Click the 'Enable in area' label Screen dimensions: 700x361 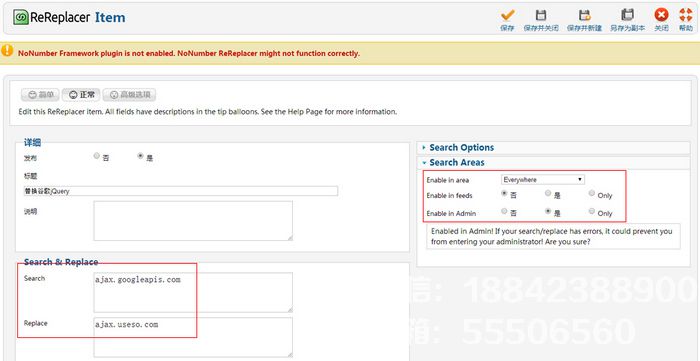click(447, 180)
